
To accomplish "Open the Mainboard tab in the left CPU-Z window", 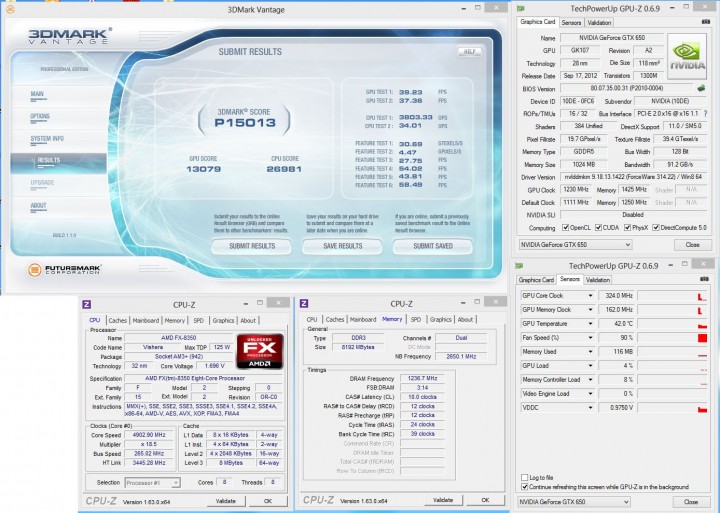I will pos(146,321).
